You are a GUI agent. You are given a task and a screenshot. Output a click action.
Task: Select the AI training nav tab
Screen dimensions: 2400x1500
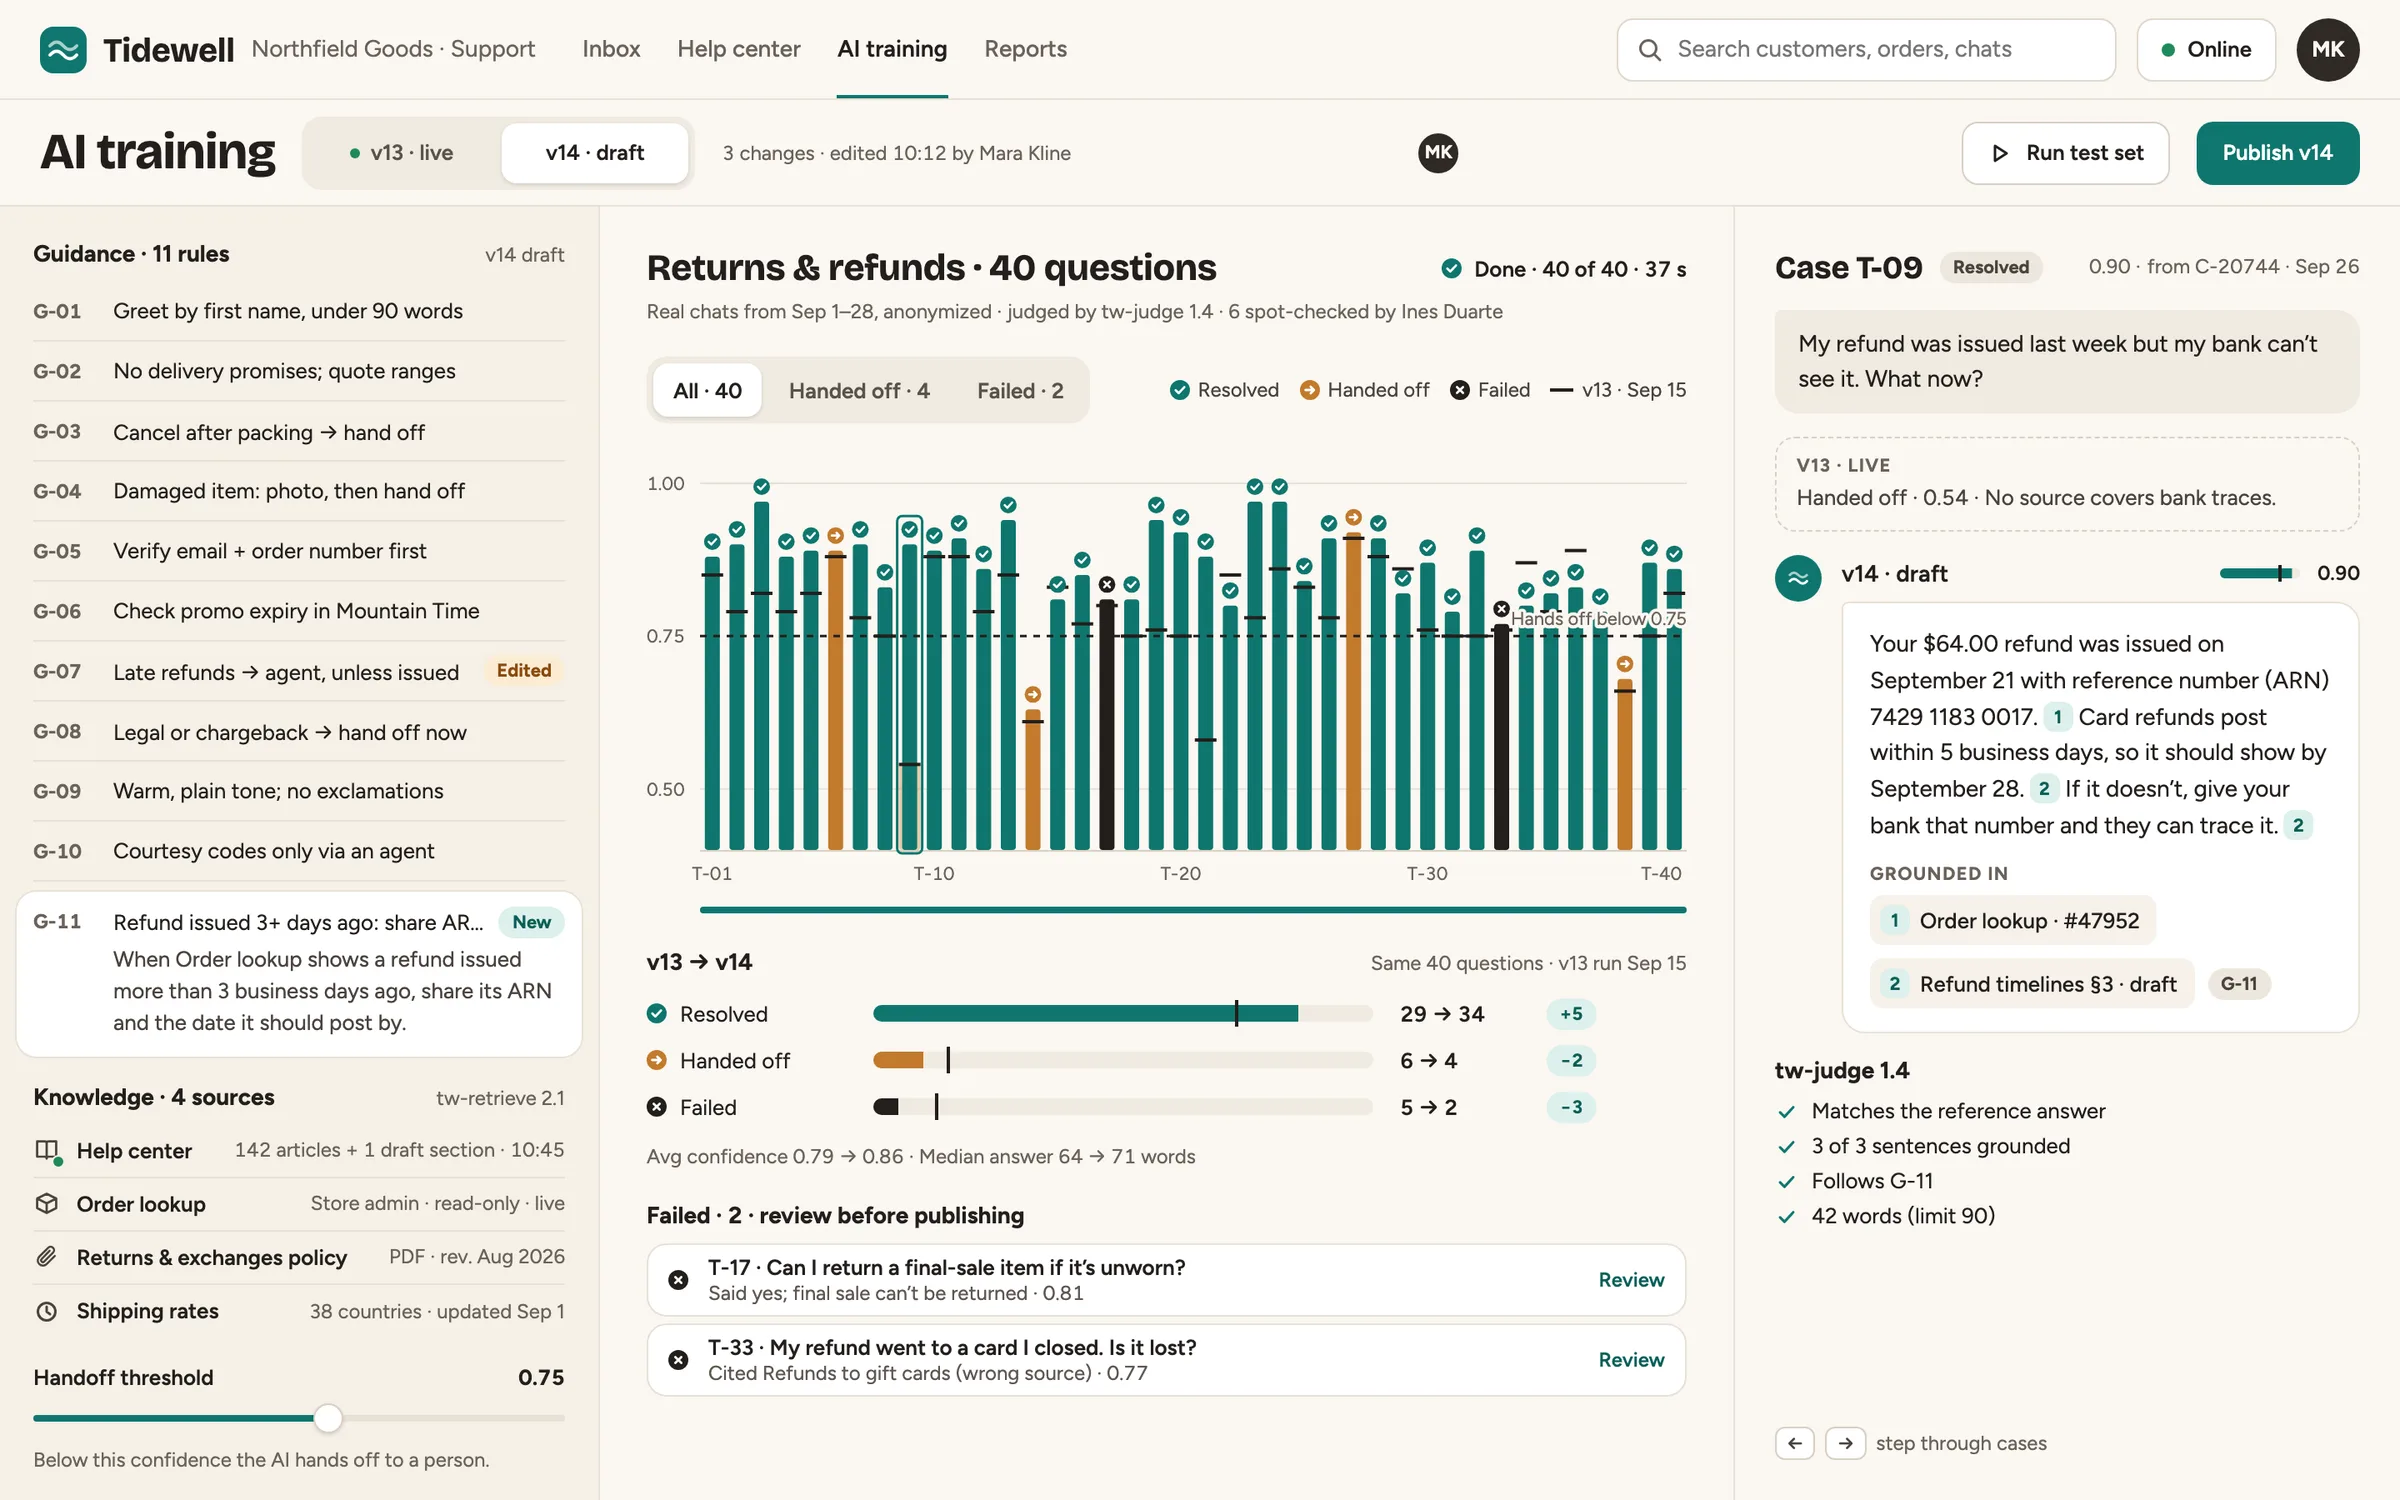click(892, 49)
